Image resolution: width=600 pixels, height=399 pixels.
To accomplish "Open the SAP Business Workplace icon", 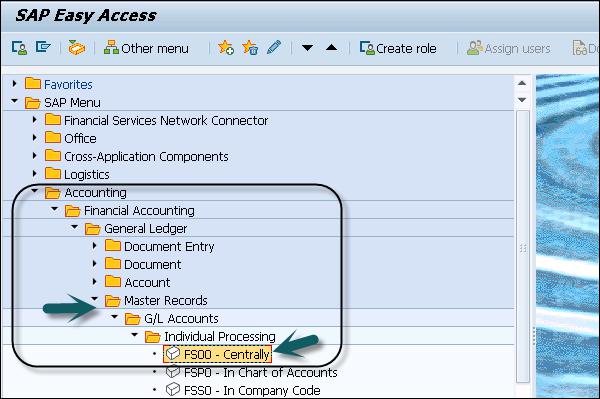I will 77,48.
